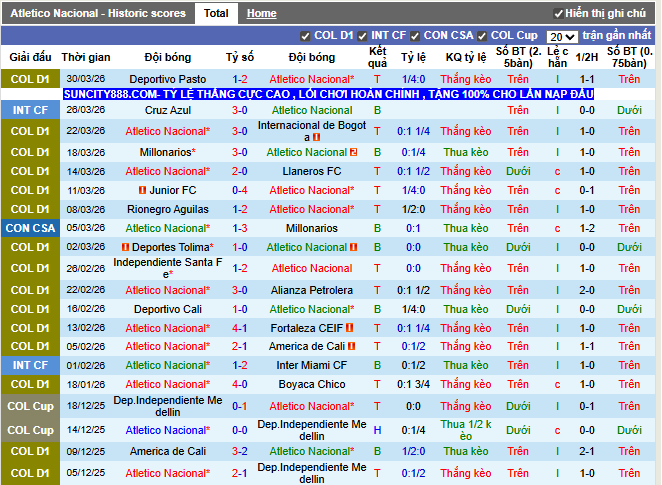Click the CON CSA league badge

point(30,228)
